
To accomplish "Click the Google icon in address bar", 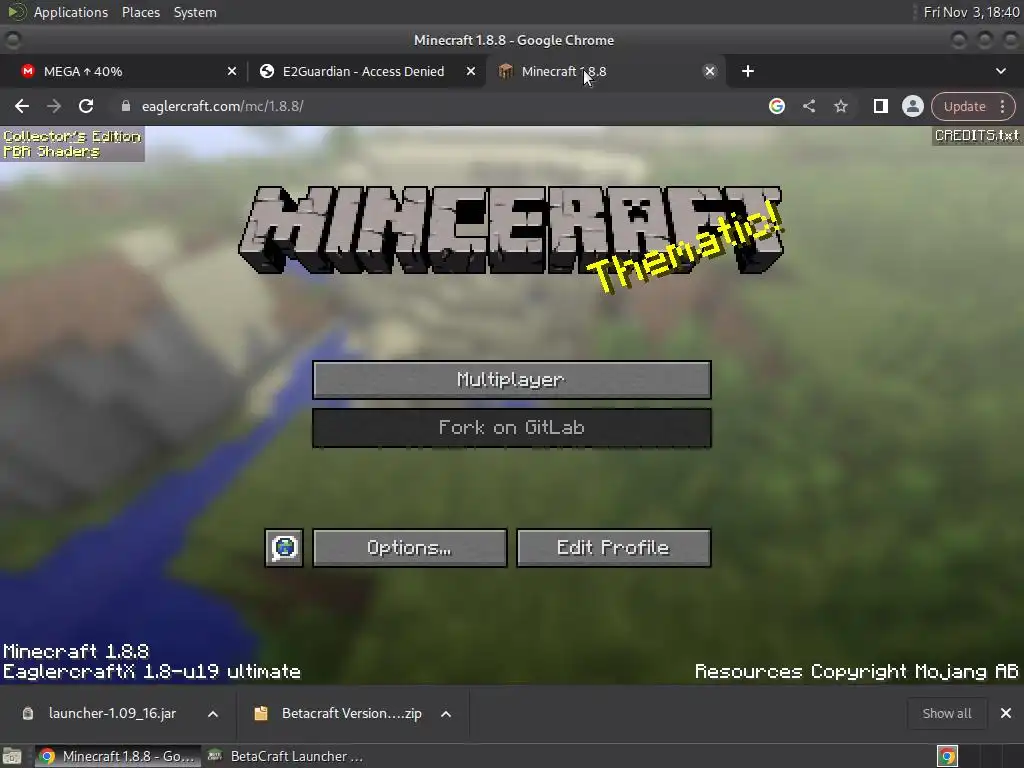I will coord(776,106).
